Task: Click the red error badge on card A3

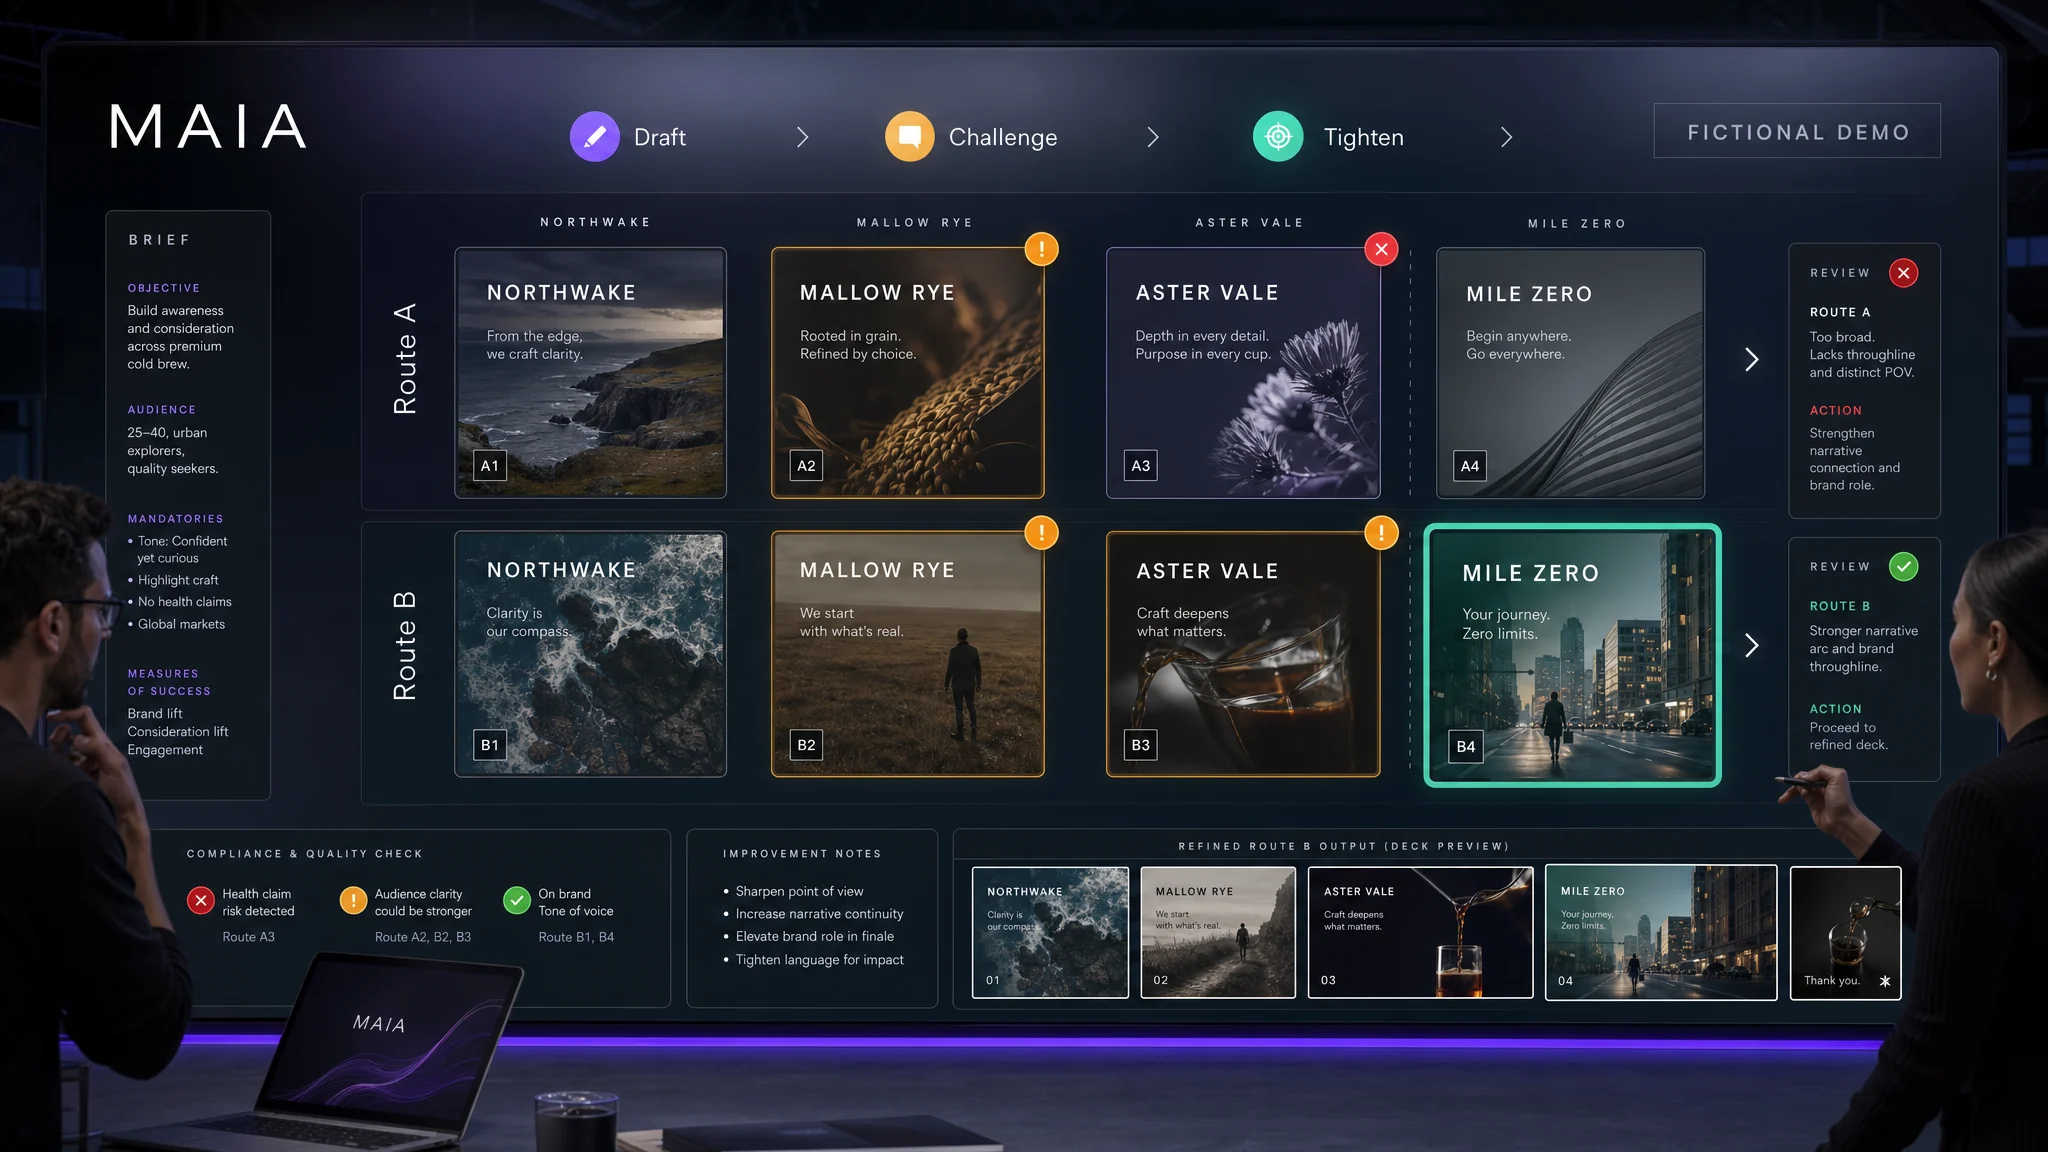Action: 1381,249
